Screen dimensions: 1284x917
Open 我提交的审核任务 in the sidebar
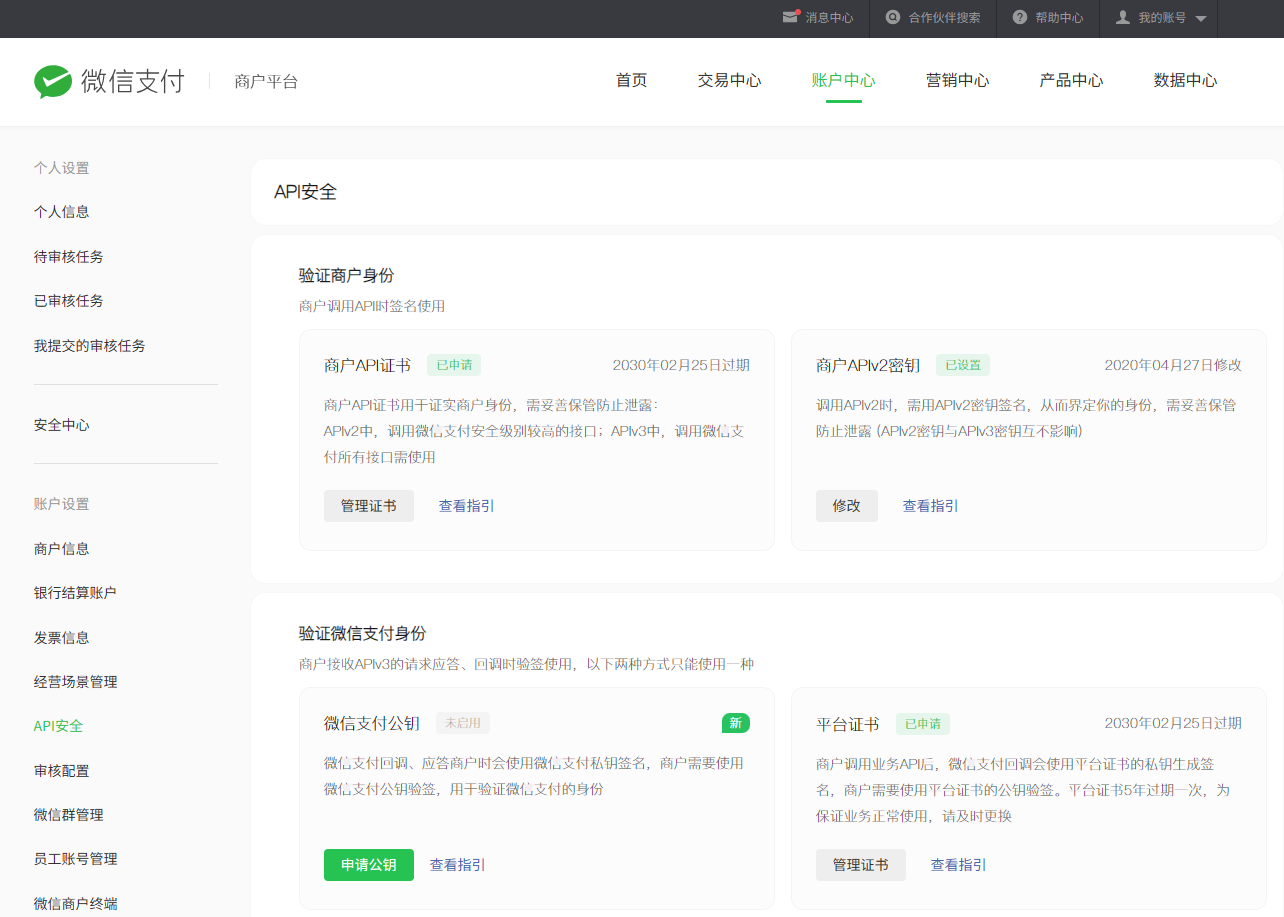point(90,346)
